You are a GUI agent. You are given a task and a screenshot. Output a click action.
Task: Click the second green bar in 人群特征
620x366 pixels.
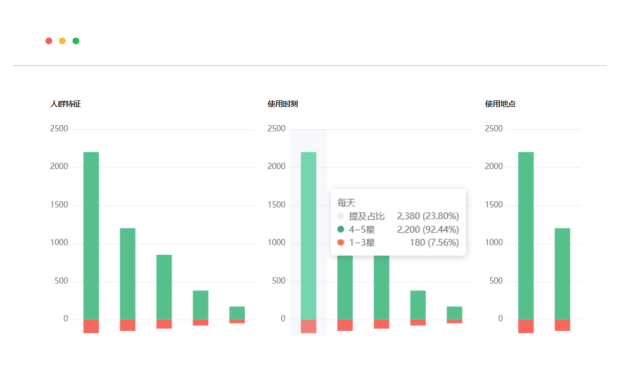click(127, 274)
